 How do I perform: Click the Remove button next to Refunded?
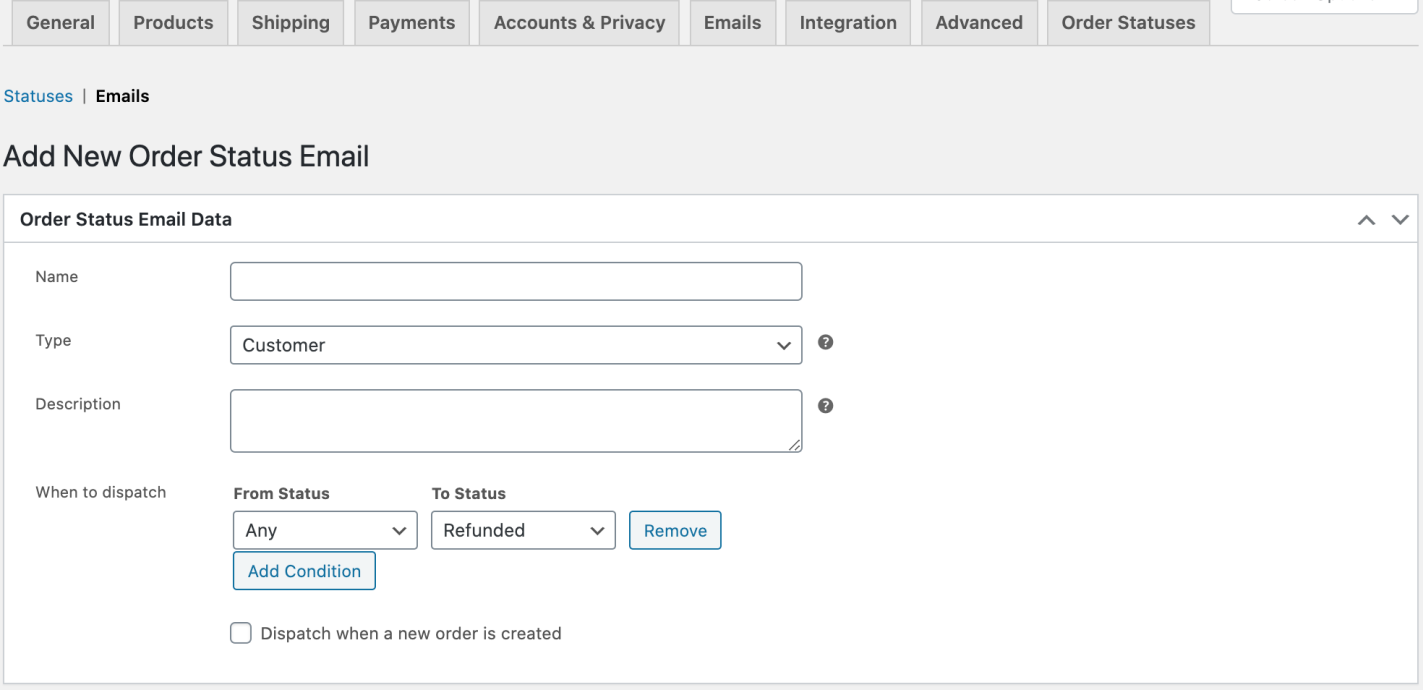(x=675, y=530)
